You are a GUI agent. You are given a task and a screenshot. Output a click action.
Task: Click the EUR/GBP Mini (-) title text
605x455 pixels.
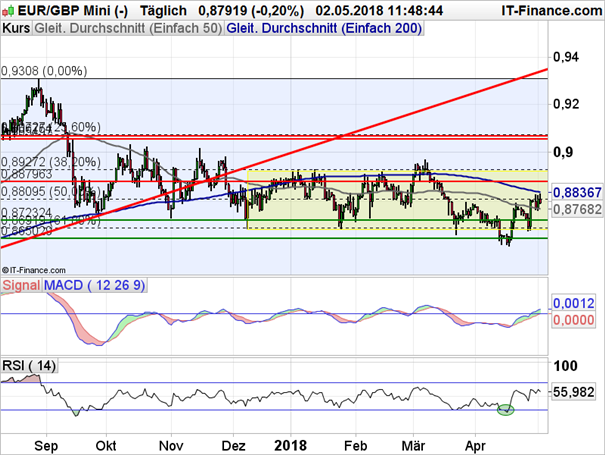click(73, 10)
